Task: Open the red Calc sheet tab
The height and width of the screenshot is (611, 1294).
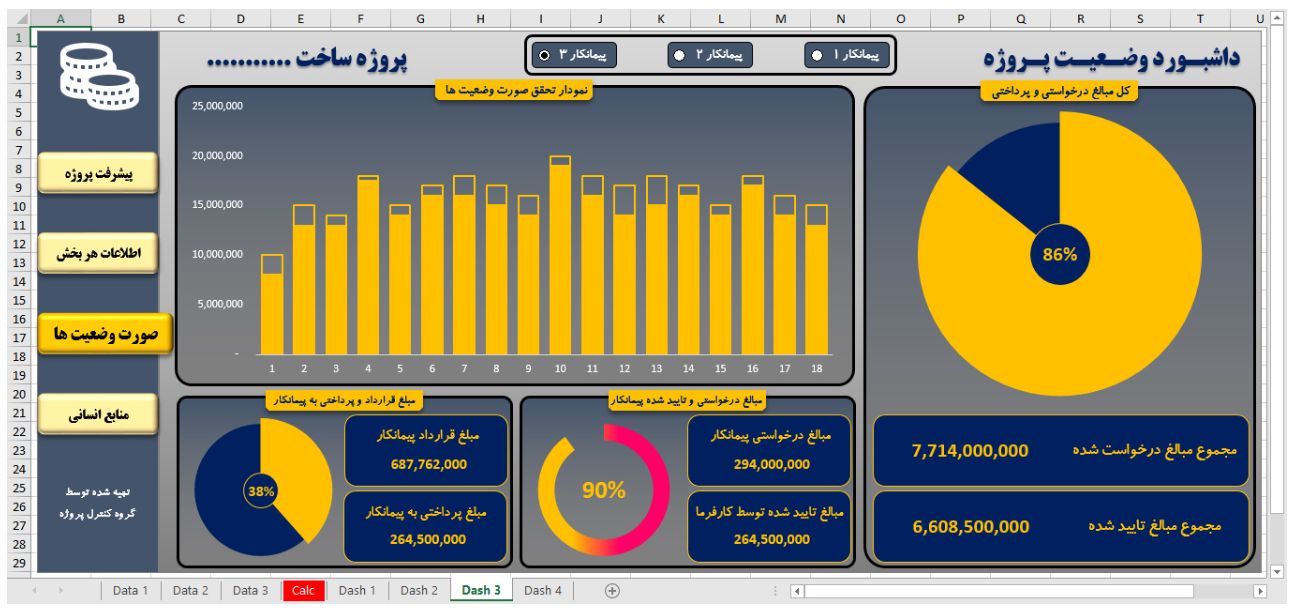Action: 303,590
